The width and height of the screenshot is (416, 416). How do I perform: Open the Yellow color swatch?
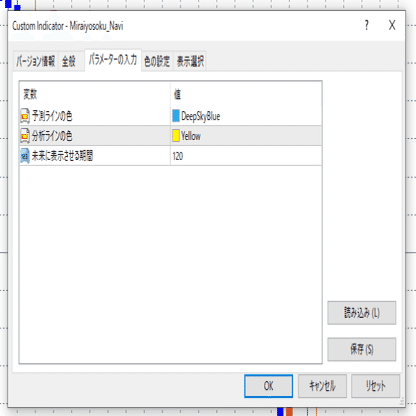(176, 136)
